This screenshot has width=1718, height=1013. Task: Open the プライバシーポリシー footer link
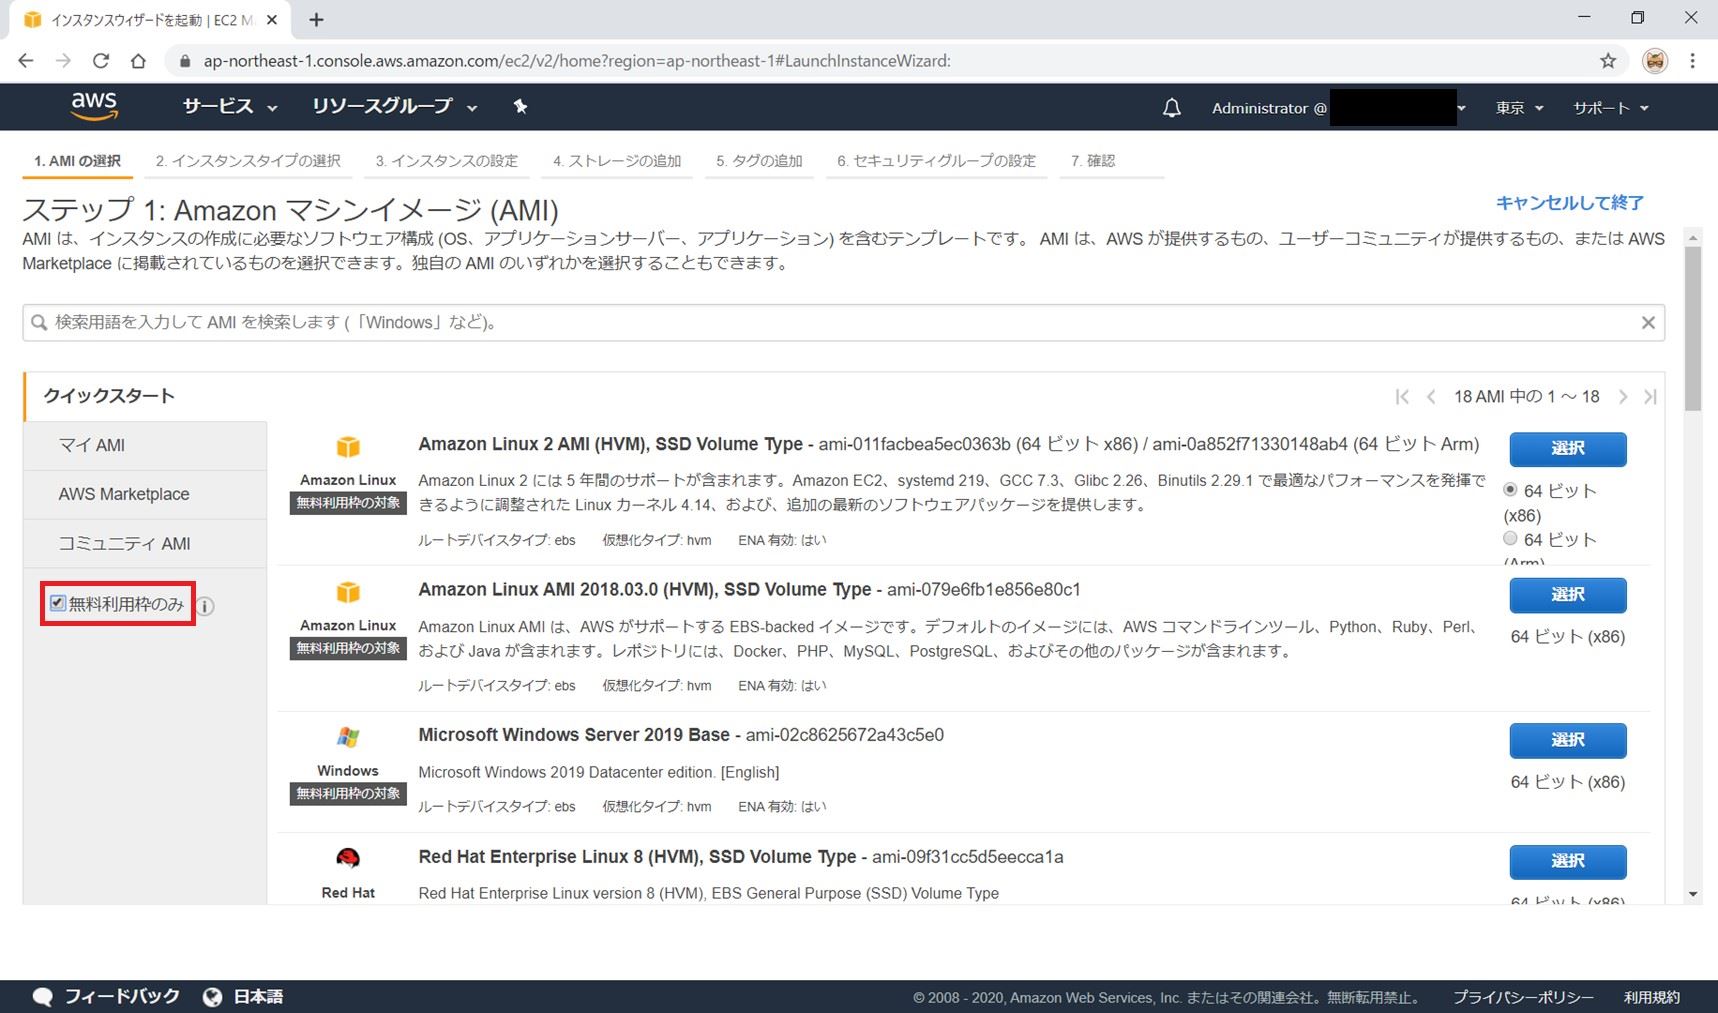(x=1523, y=997)
